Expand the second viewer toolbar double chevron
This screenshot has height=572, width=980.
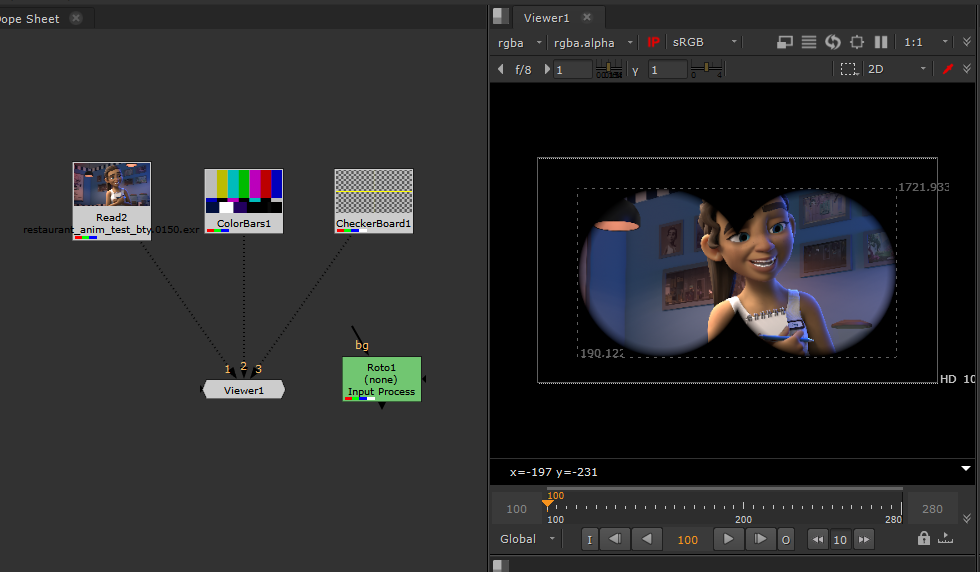click(x=967, y=69)
